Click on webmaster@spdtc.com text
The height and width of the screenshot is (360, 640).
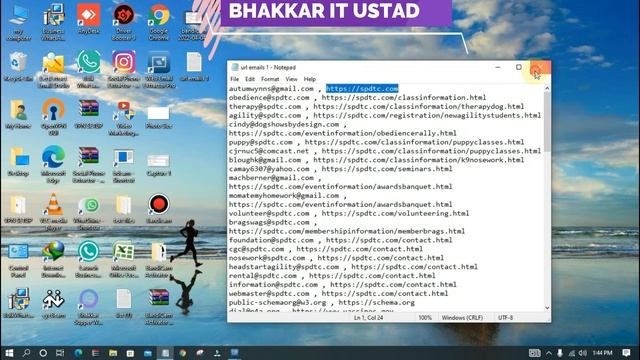[x=269, y=293]
